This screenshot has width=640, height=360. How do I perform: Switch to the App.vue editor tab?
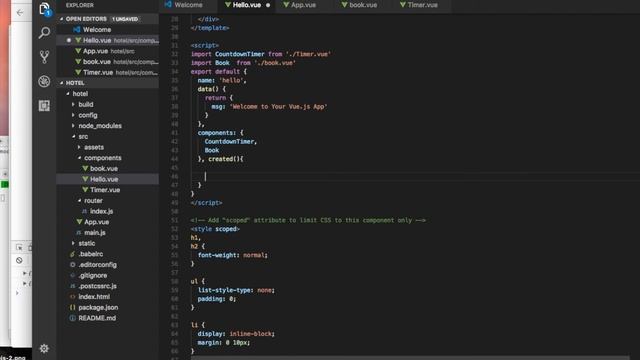pyautogui.click(x=303, y=5)
